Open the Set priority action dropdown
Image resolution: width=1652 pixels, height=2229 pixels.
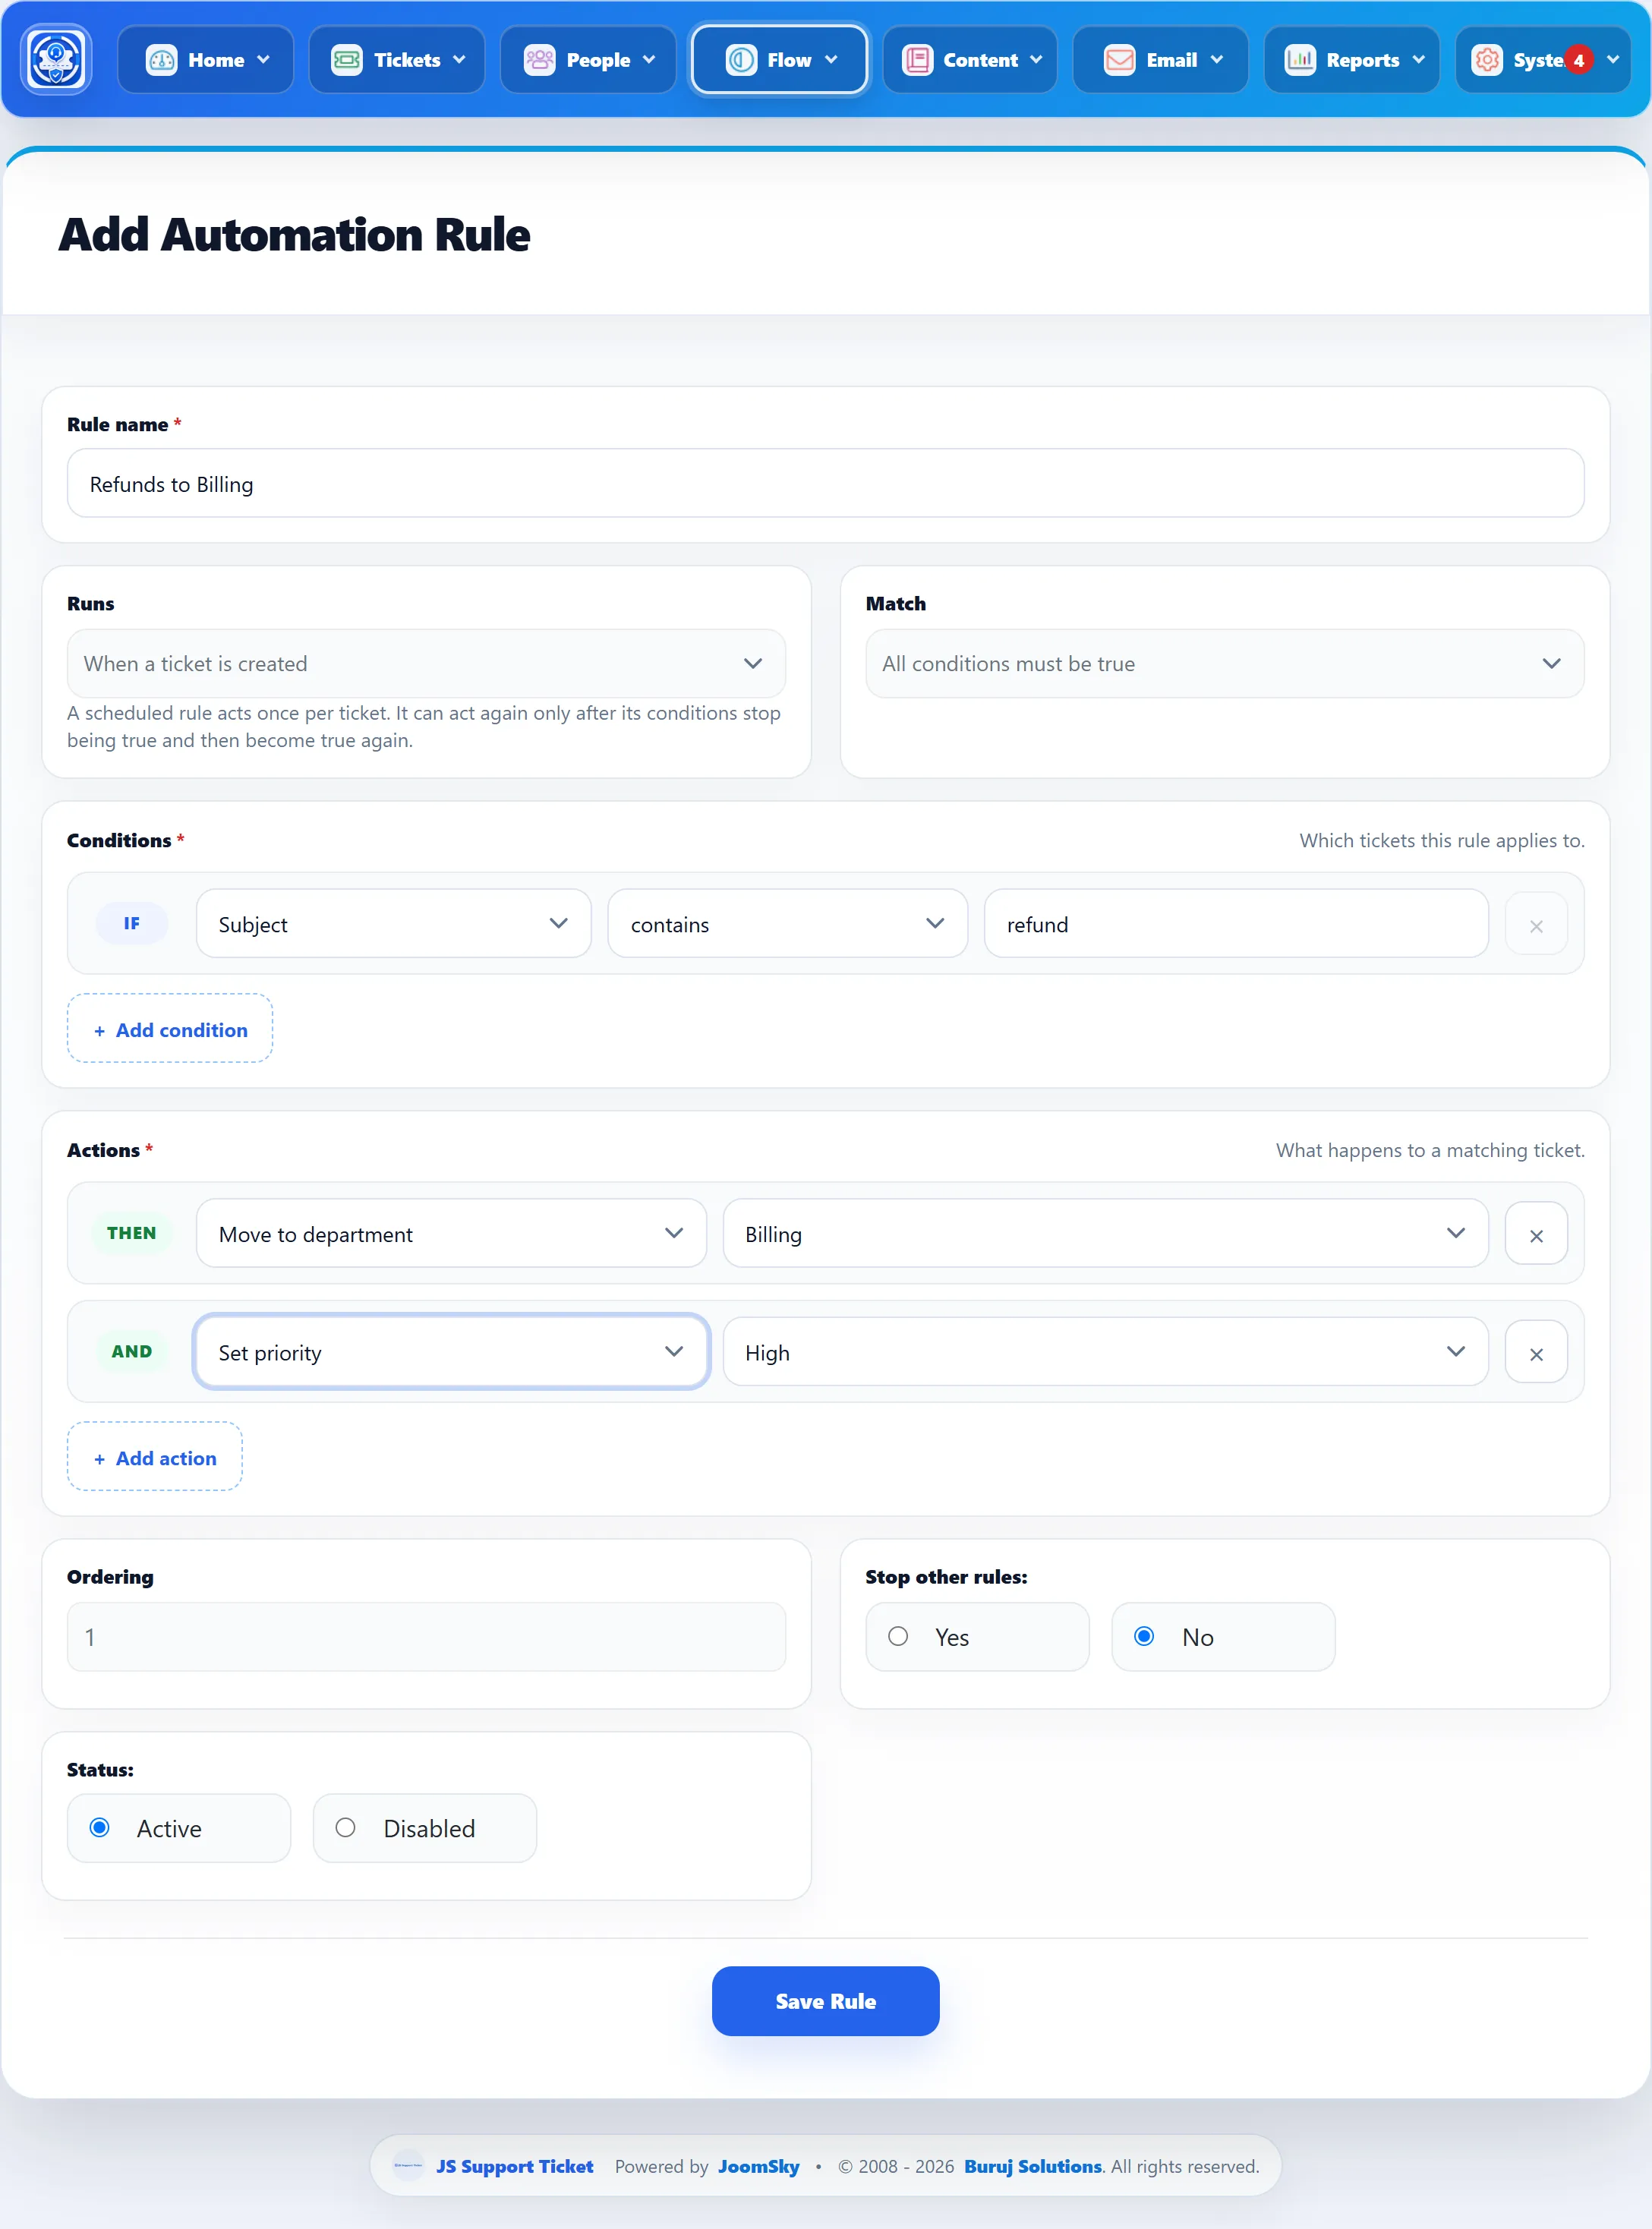tap(451, 1352)
